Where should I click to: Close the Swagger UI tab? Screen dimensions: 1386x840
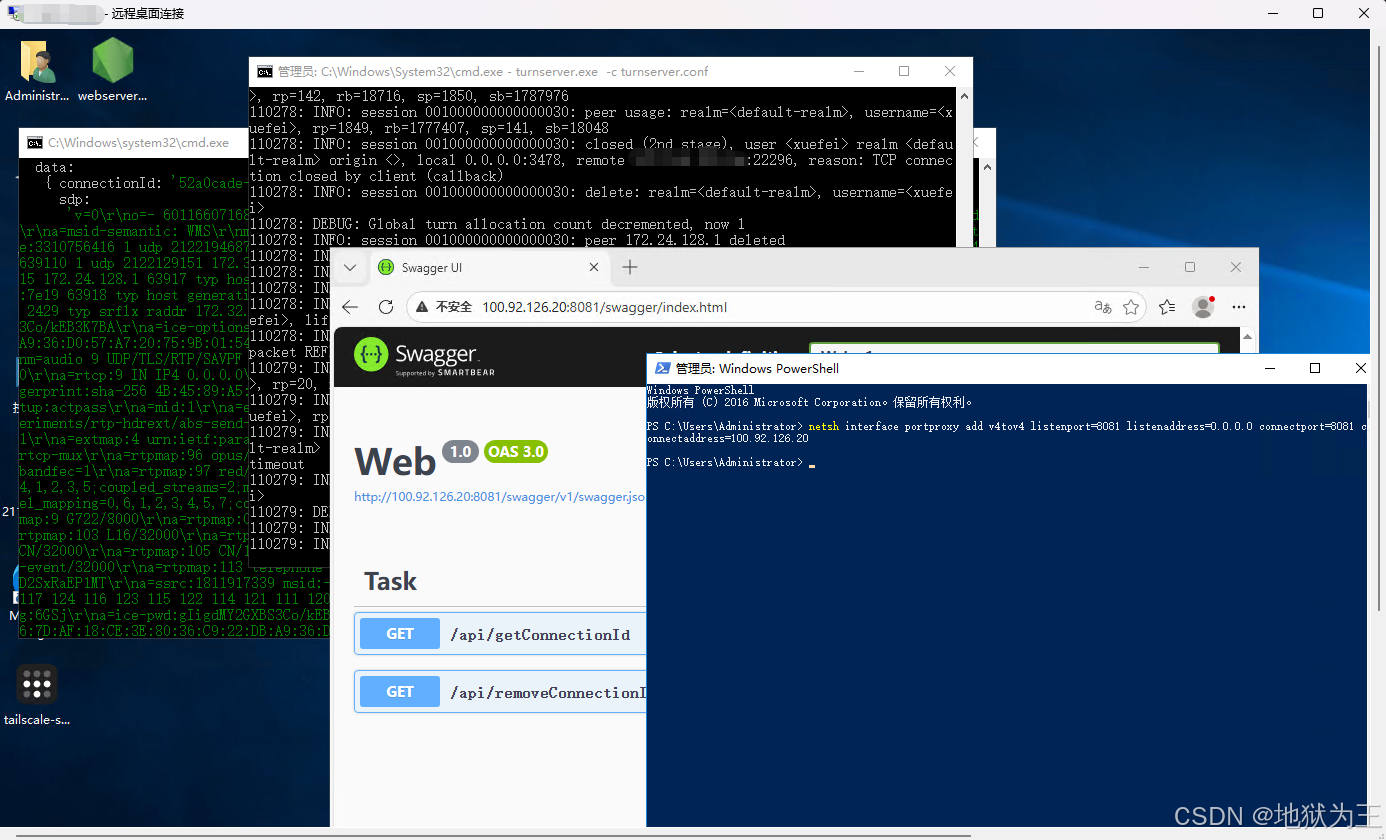coord(594,267)
